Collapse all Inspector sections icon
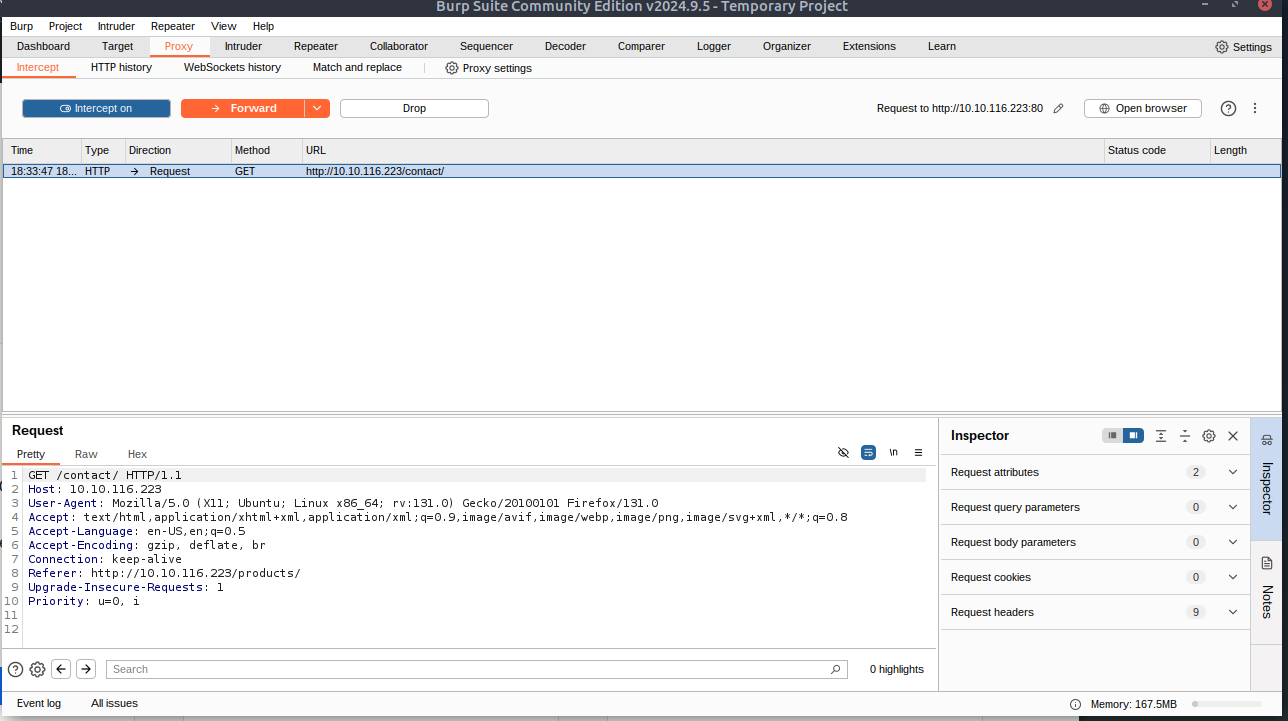Viewport: 1288px width, 721px height. 1185,435
